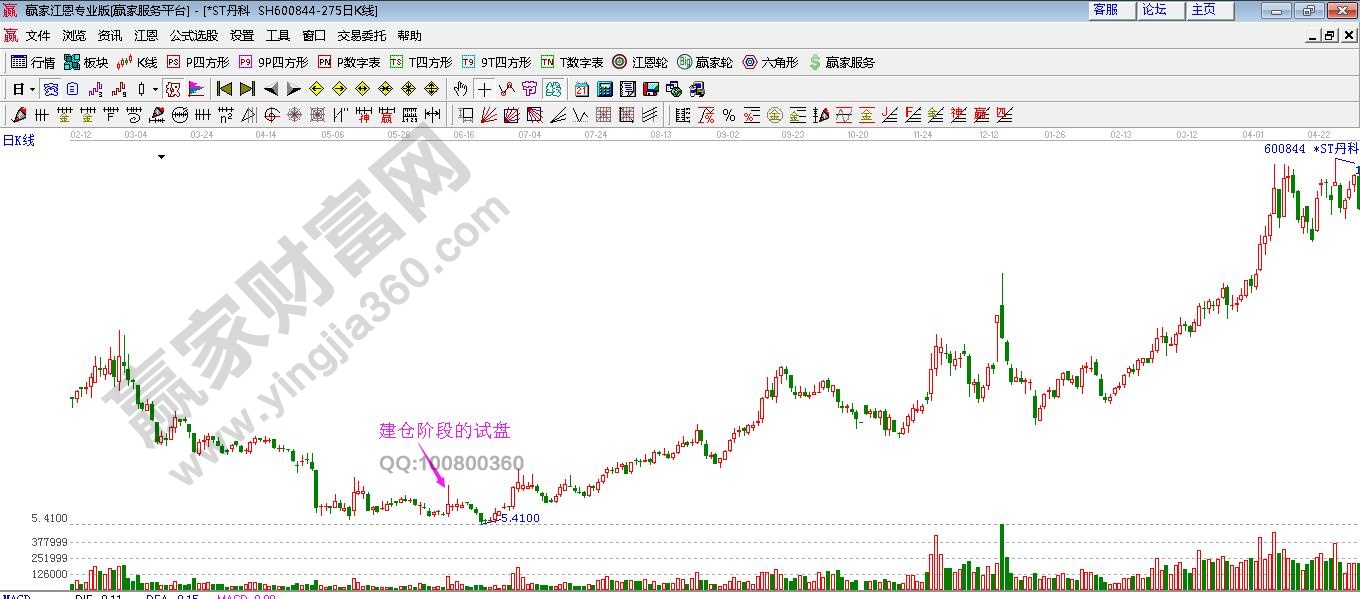
Task: Open the 六角形 hexagon chart tool
Action: tap(770, 62)
